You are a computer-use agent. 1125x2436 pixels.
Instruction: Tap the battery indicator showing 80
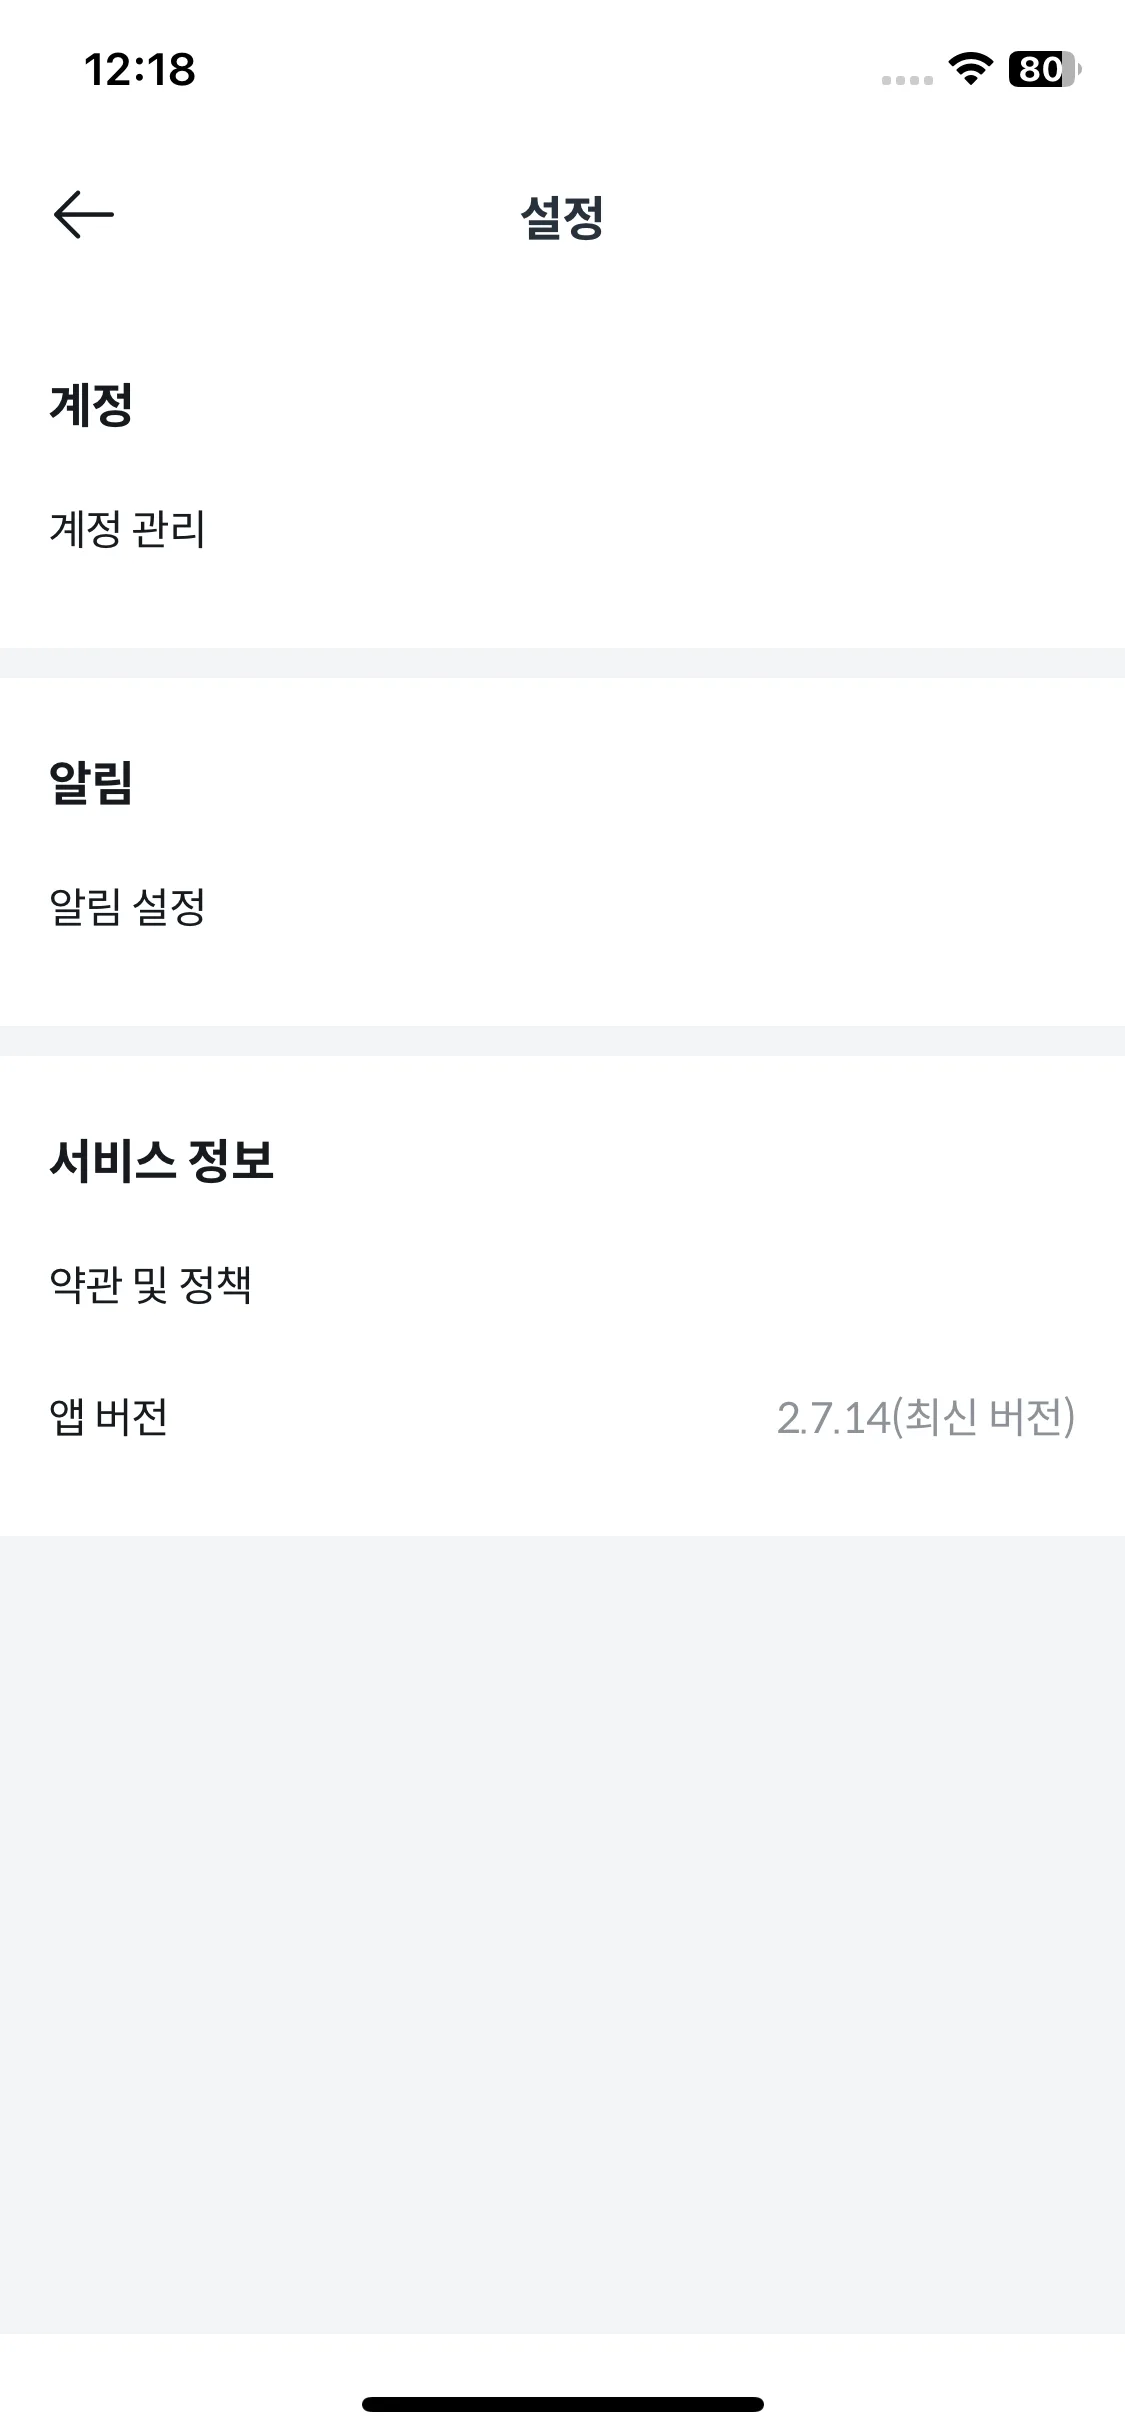coord(1045,69)
